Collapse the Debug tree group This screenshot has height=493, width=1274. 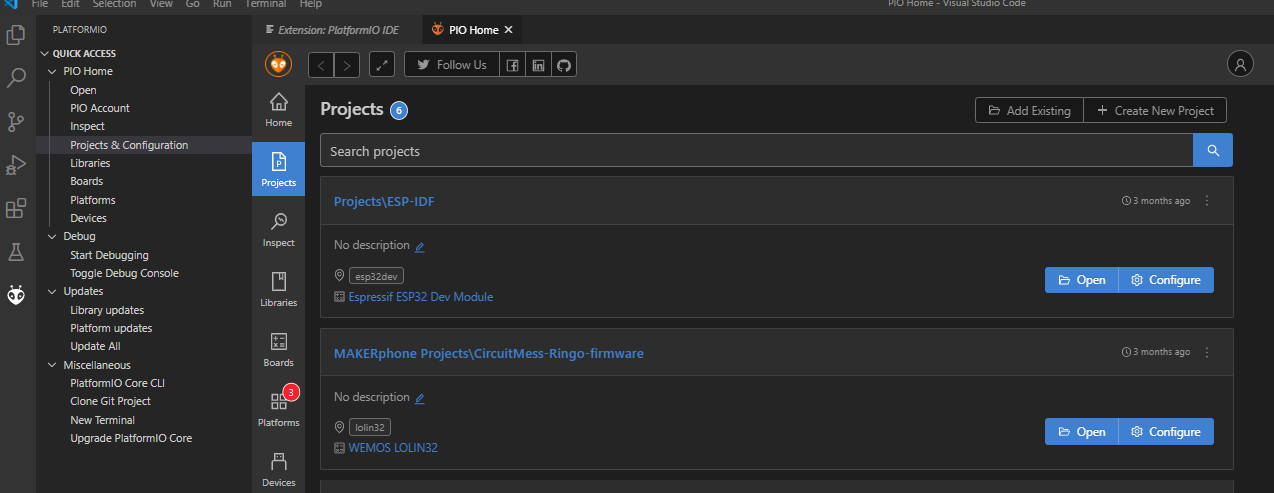53,237
